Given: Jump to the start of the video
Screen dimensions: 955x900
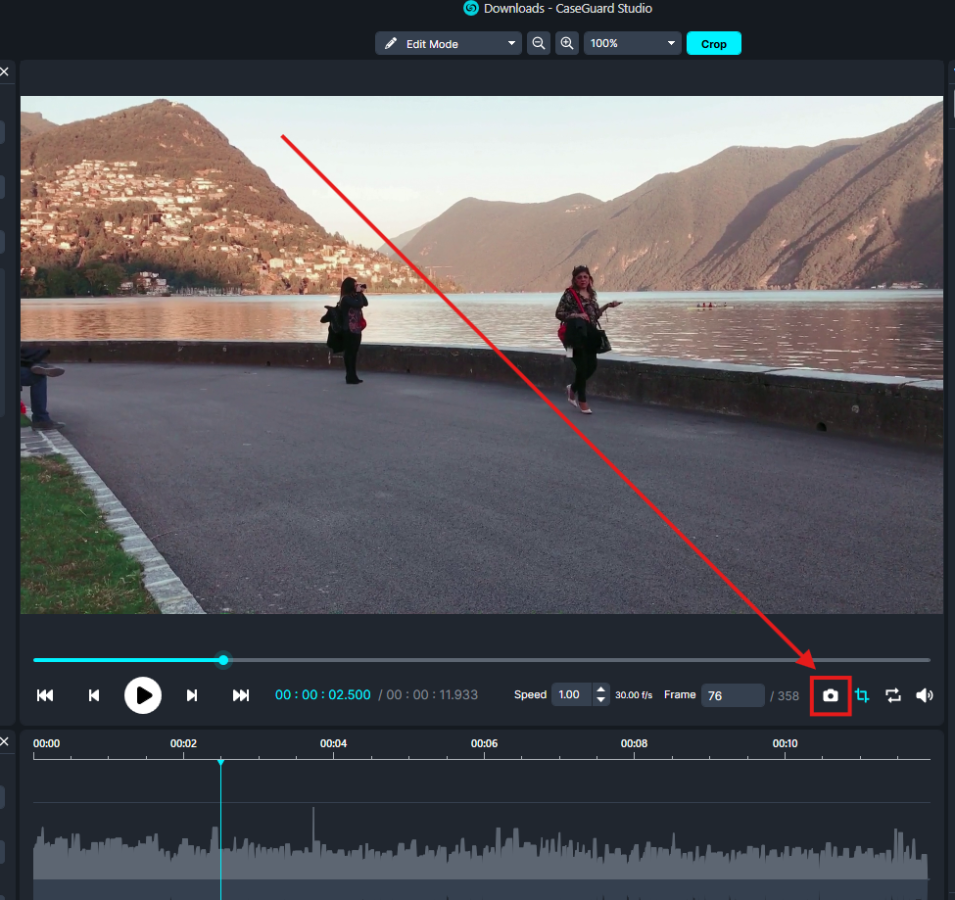Looking at the screenshot, I should coord(45,696).
